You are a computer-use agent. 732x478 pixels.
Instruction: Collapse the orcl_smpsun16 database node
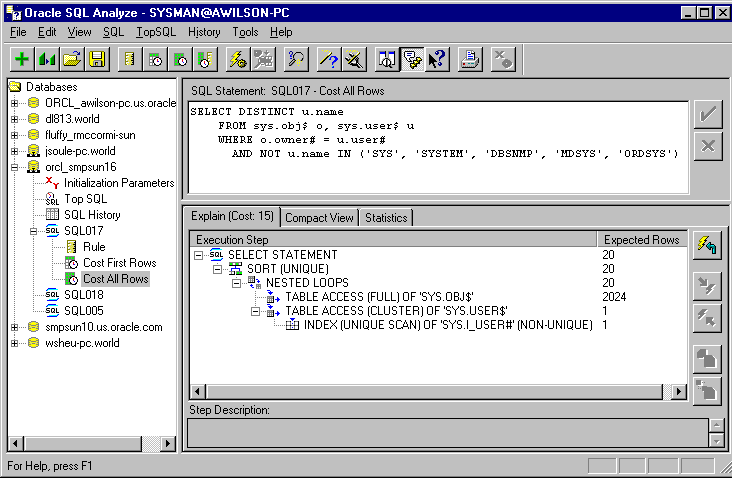coord(14,167)
